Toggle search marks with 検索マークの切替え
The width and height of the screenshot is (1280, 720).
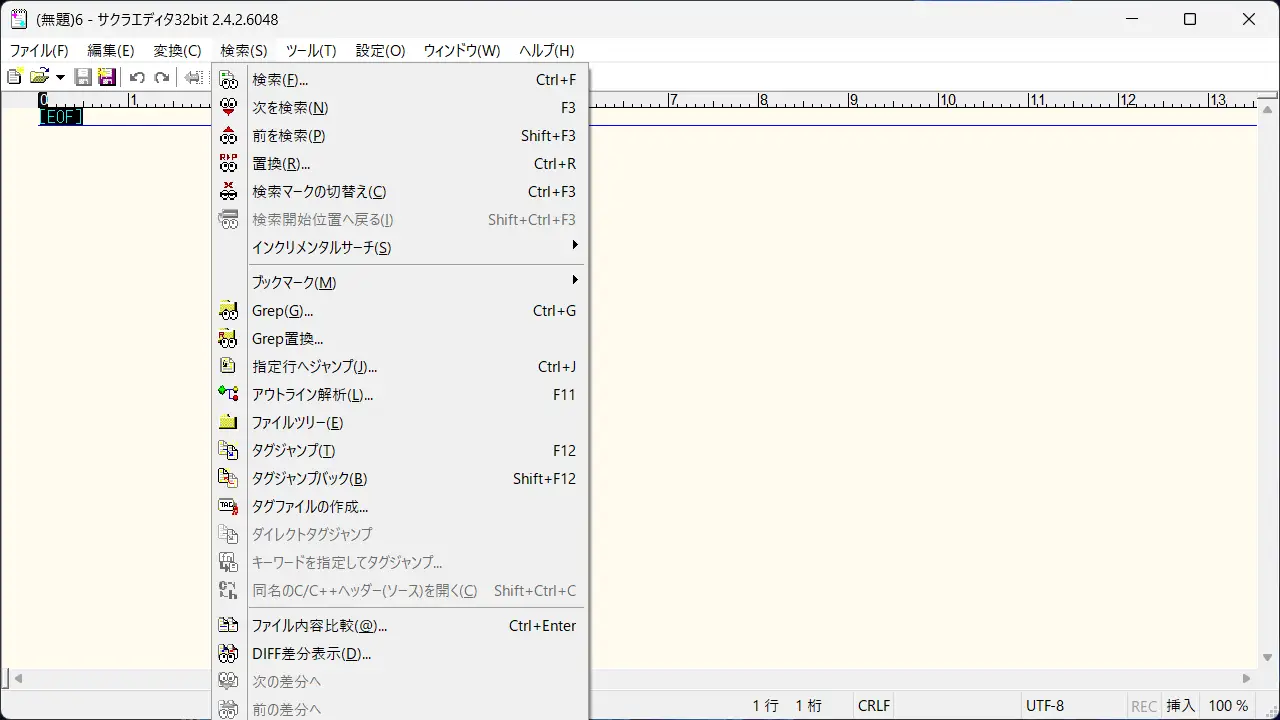click(318, 192)
